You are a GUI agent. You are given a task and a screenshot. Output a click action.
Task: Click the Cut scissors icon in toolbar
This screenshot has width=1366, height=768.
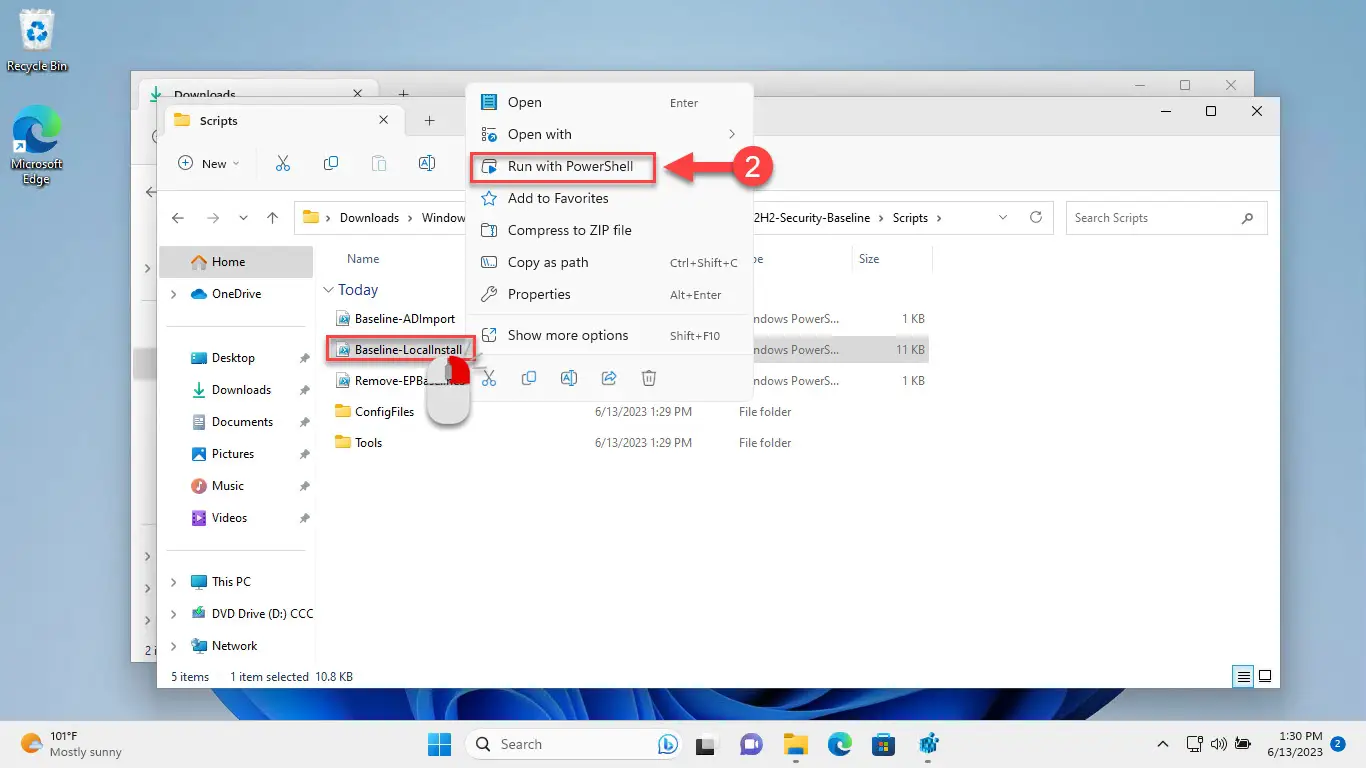283,163
